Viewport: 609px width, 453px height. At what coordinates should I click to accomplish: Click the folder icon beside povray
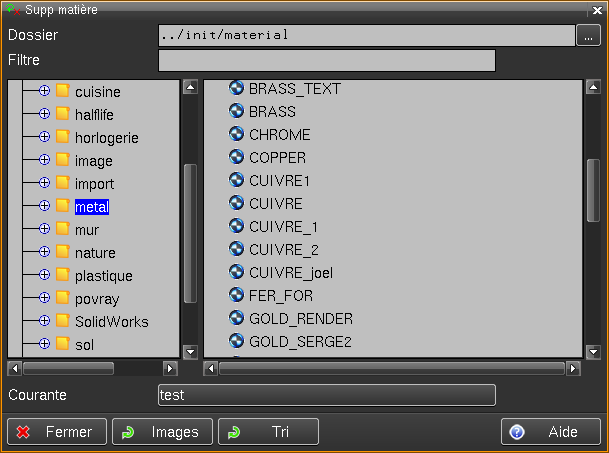click(62, 298)
